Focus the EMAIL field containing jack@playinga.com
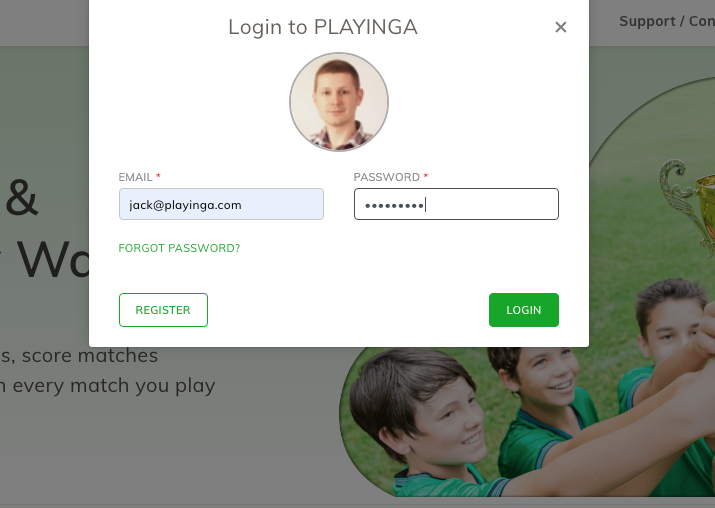Image resolution: width=715 pixels, height=508 pixels. click(221, 204)
